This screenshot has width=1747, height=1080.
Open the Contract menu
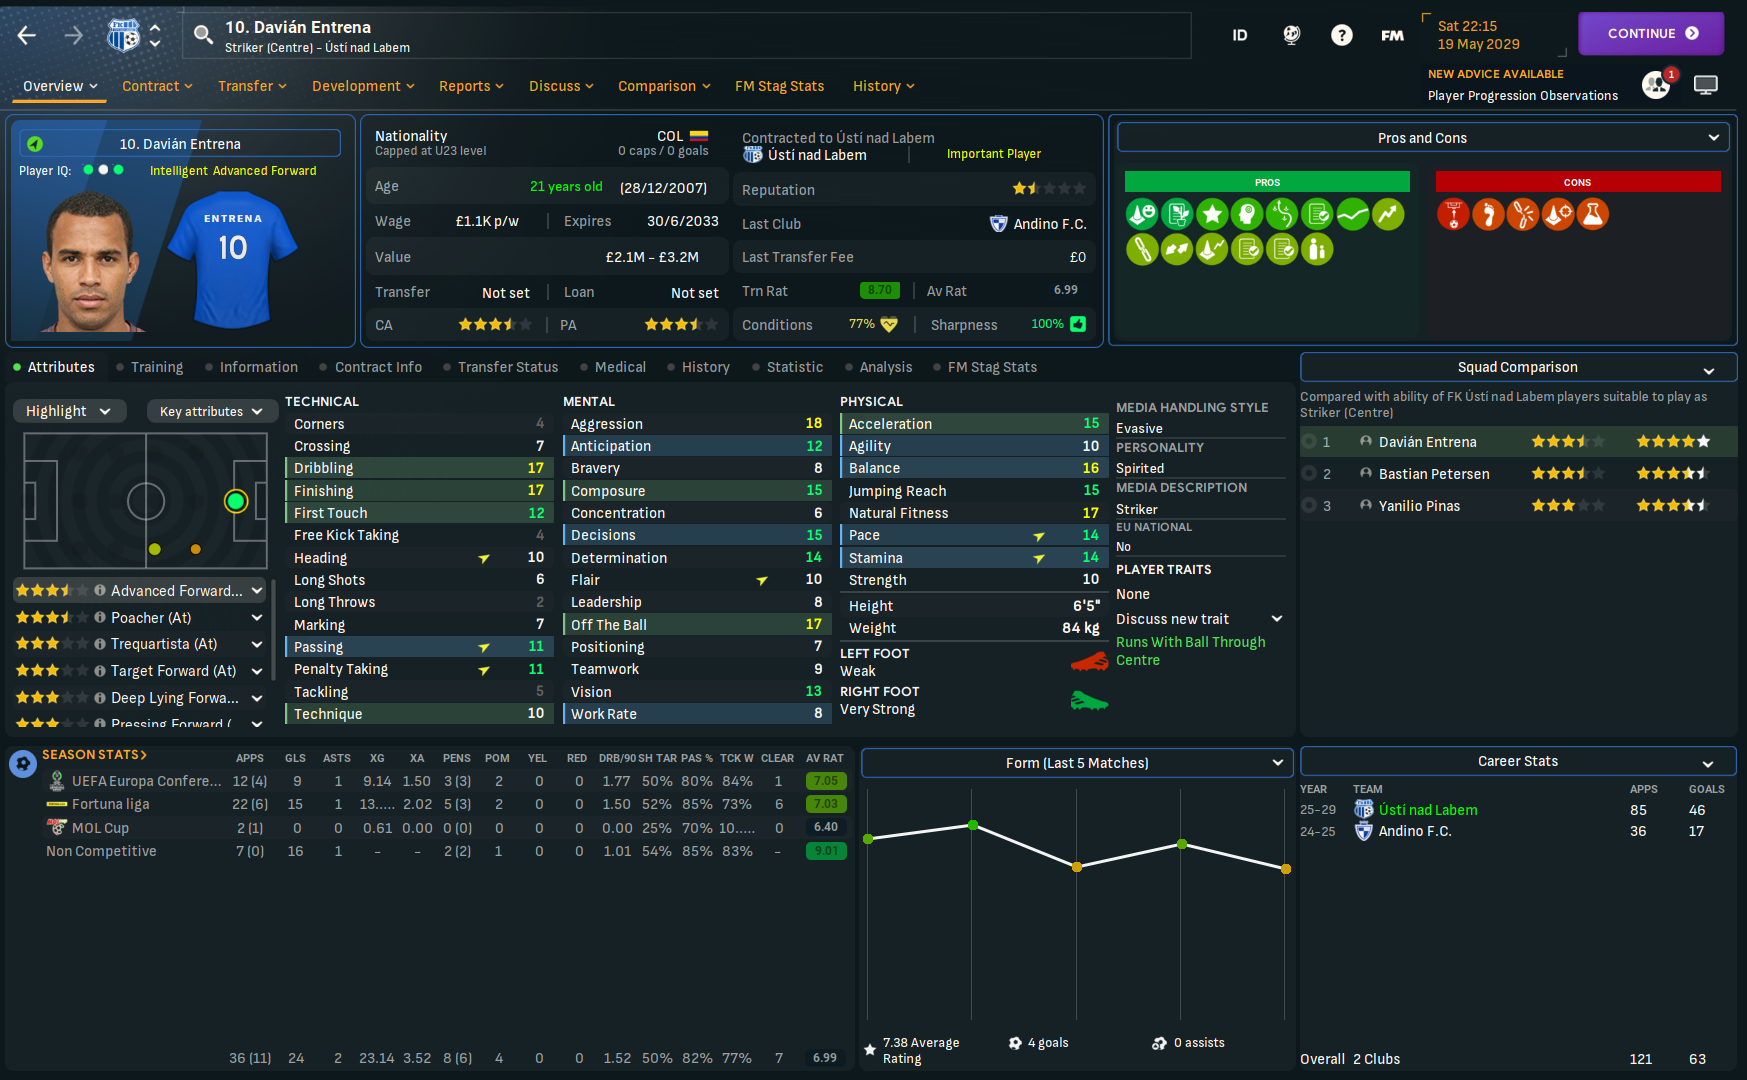(x=157, y=86)
